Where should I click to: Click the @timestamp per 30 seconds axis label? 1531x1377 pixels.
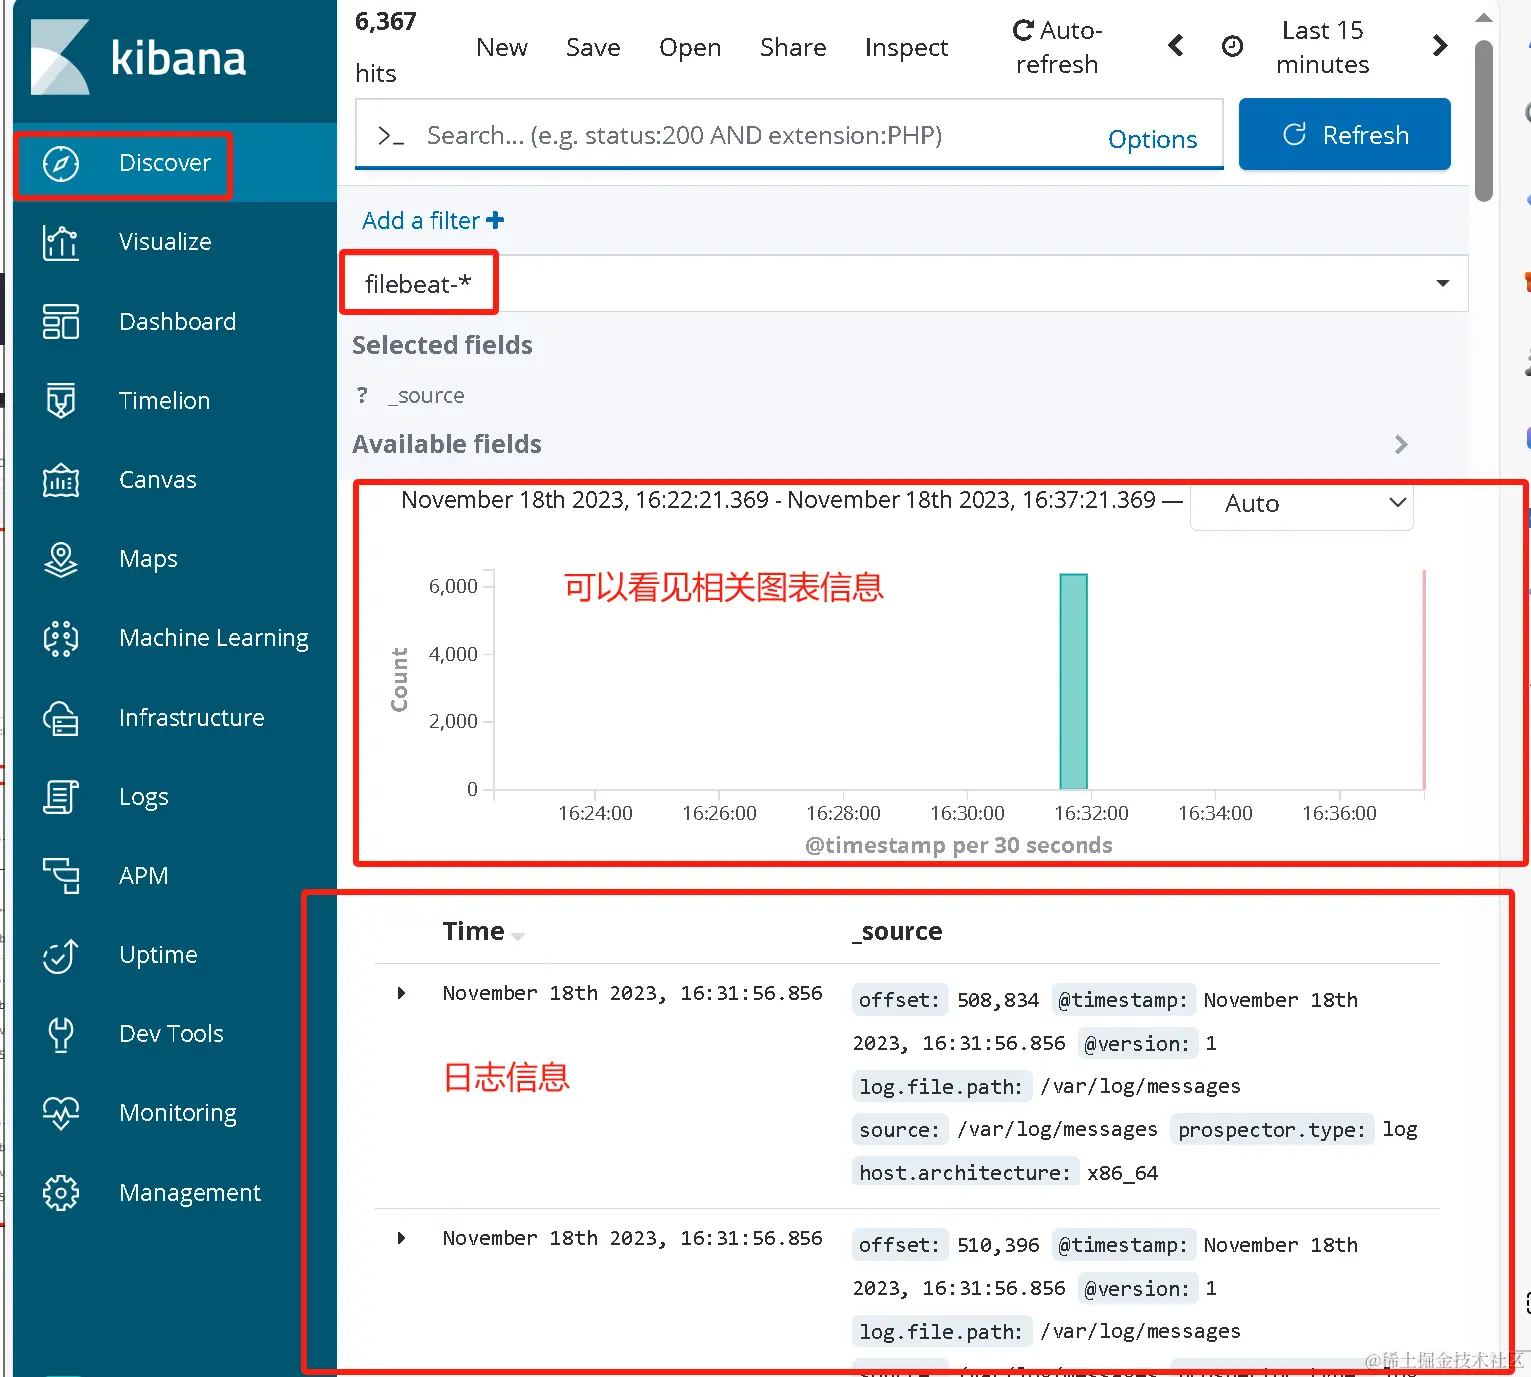[959, 845]
